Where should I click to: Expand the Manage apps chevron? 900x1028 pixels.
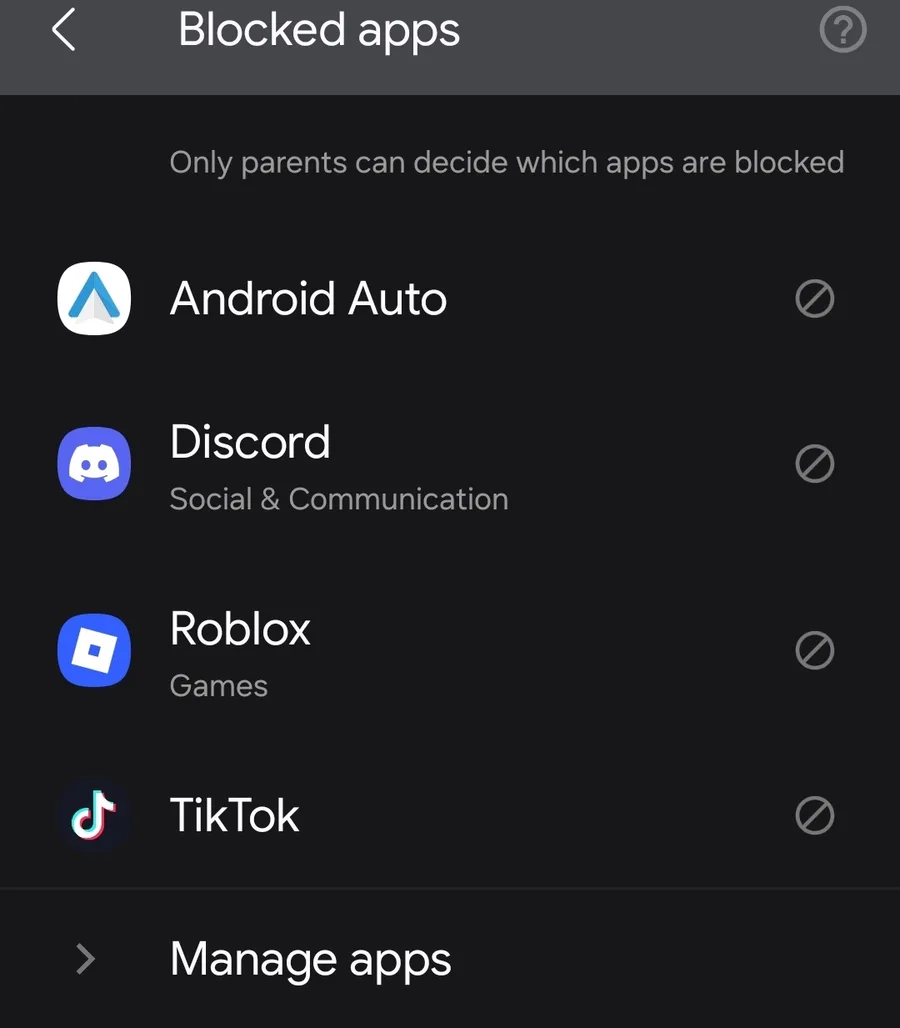click(86, 959)
